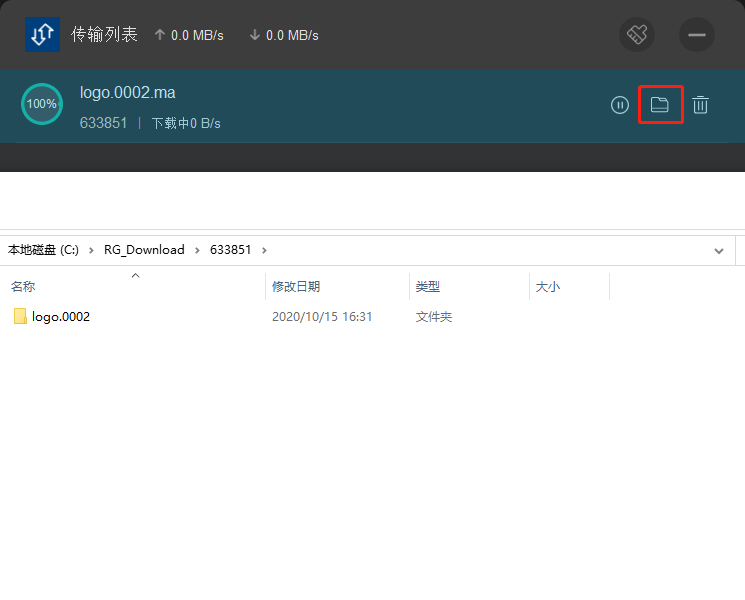Expand chevron after RG_Download
Image resolution: width=745 pixels, height=600 pixels.
pyautogui.click(x=197, y=250)
